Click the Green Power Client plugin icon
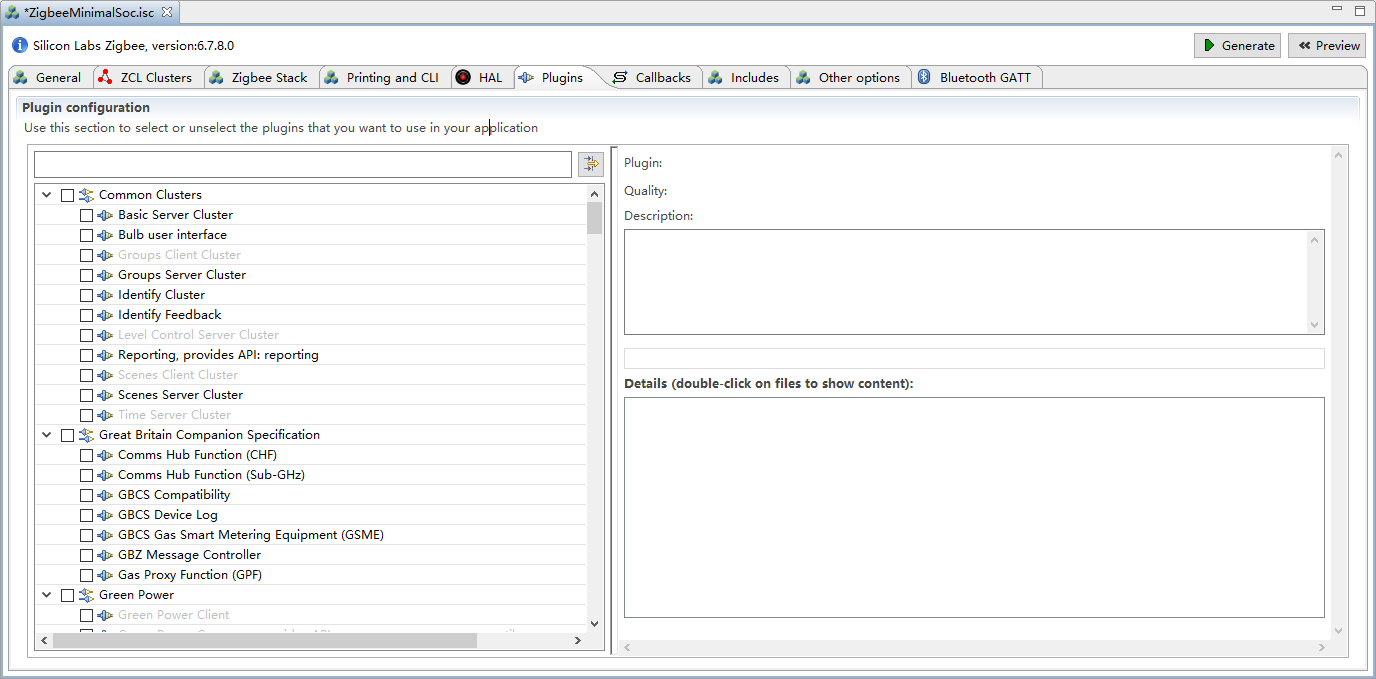This screenshot has height=679, width=1376. (105, 615)
